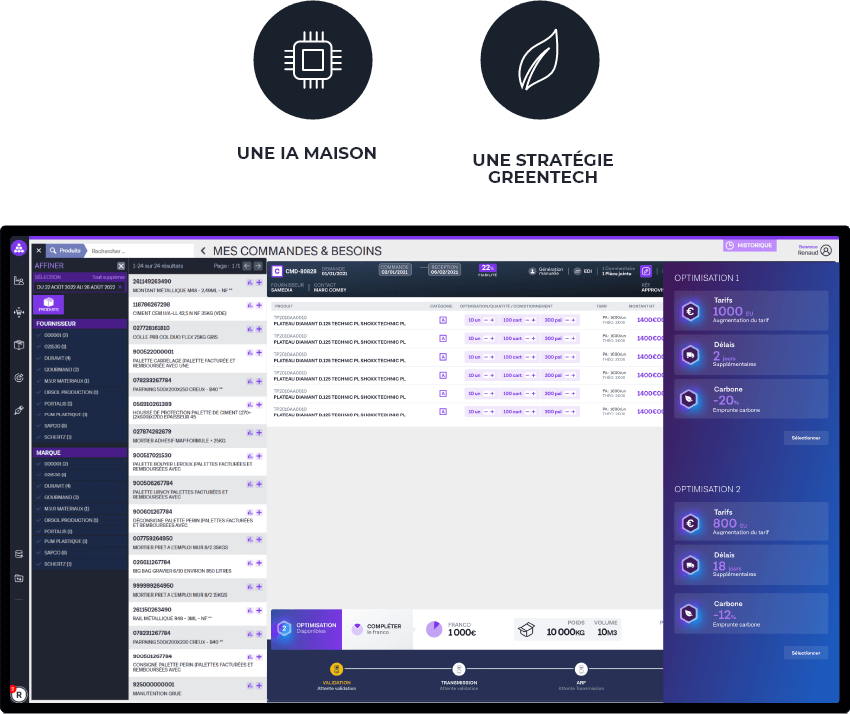
Task: Open the HISTORIQUE history button
Action: point(749,245)
